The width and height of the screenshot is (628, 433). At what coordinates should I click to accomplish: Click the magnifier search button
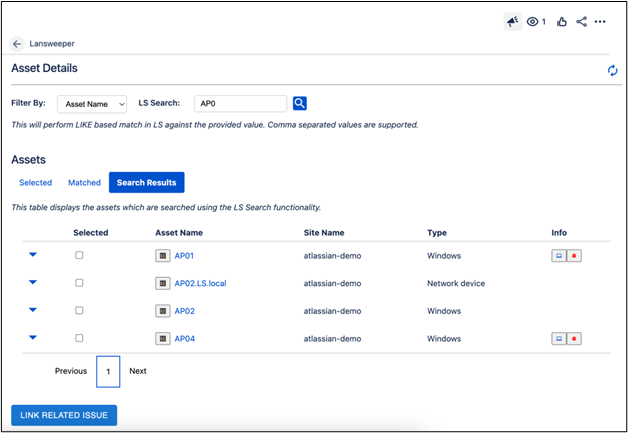click(299, 103)
